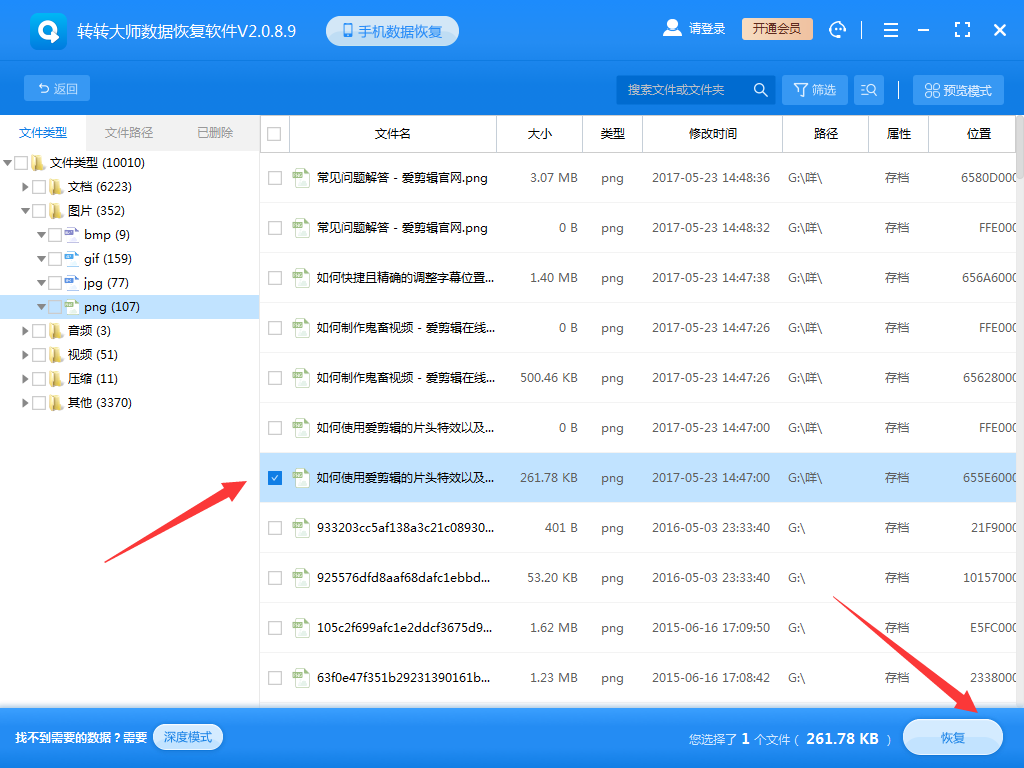Screen dimensions: 1024x768
Task: Click the 视频 folder icon
Action: 56,355
